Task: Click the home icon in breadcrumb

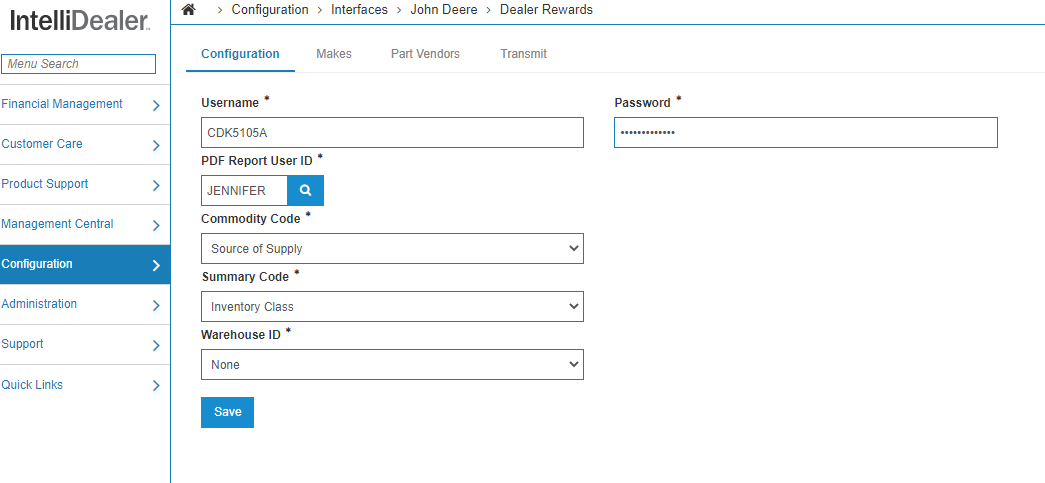Action: pos(188,10)
